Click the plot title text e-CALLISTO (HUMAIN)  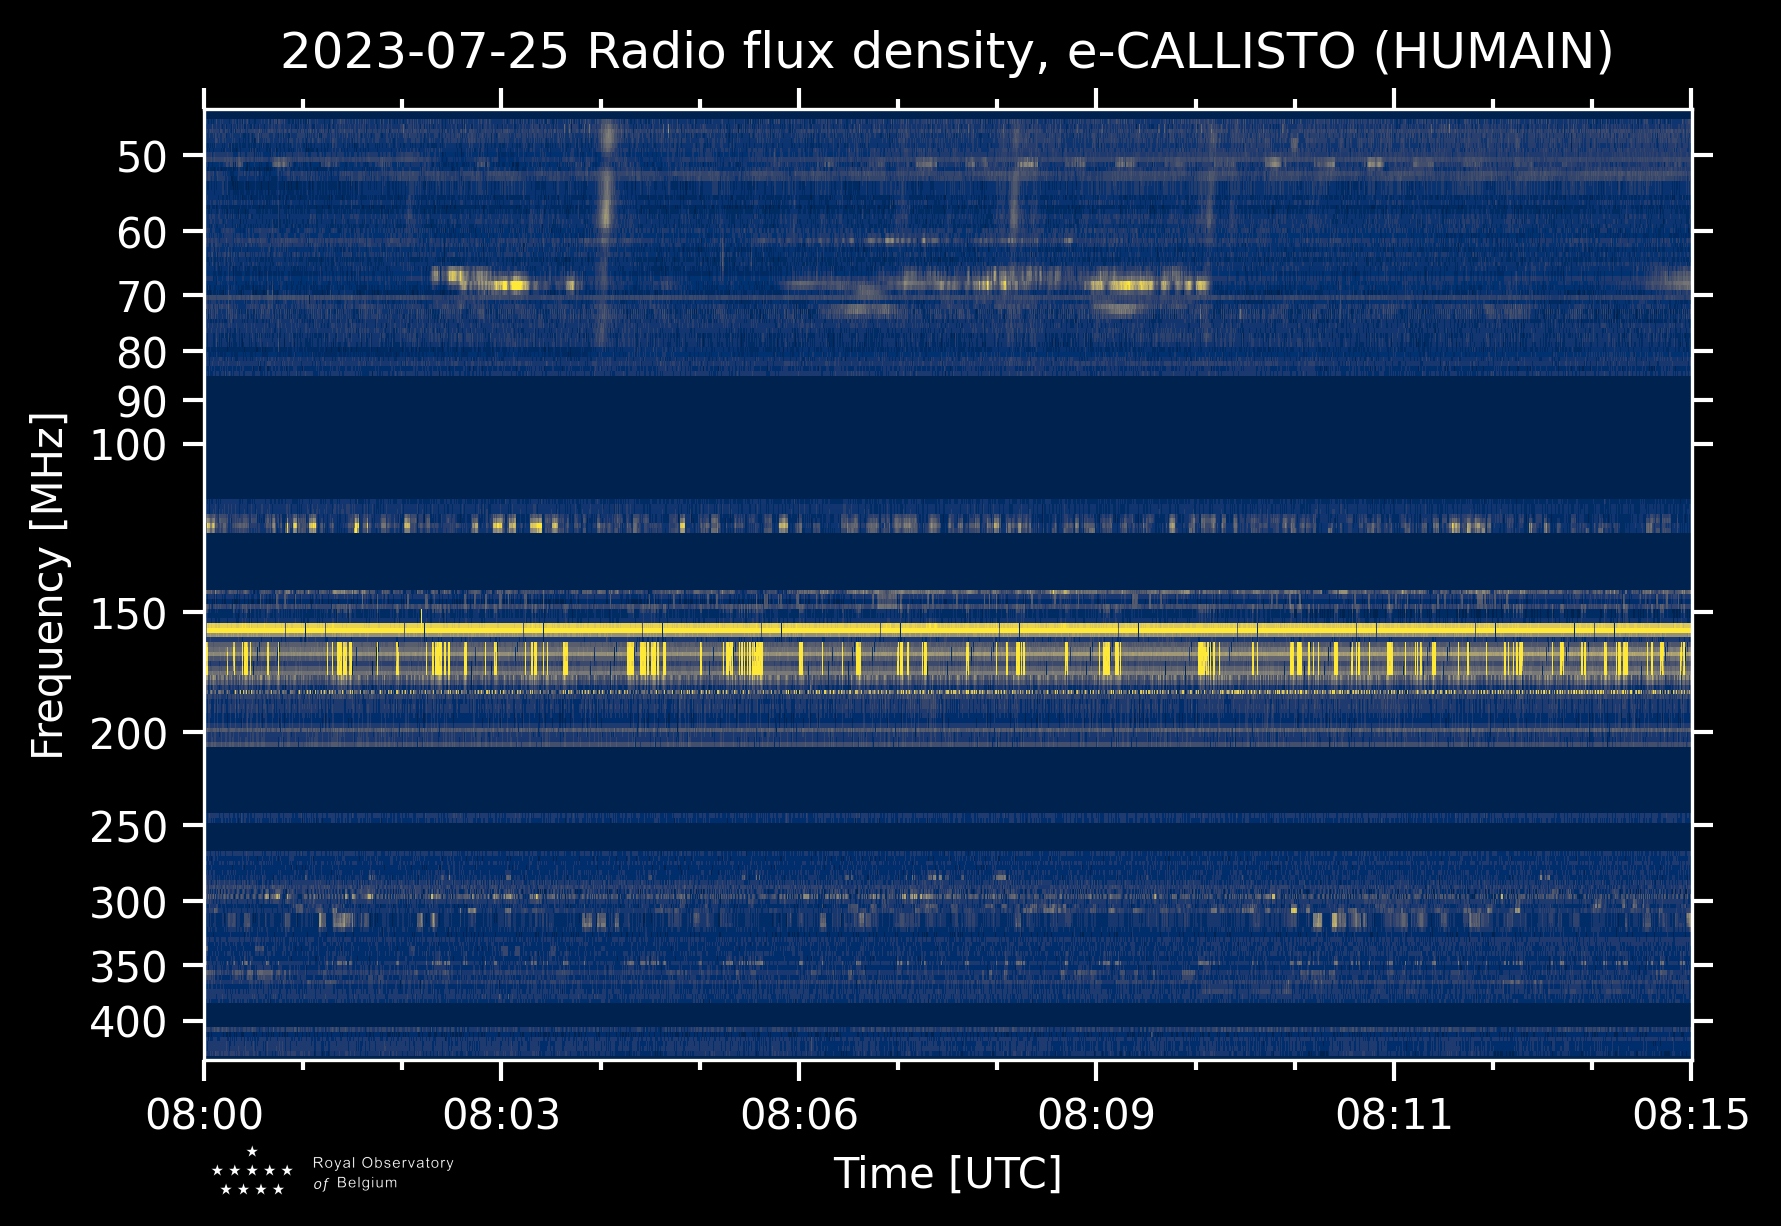tap(1340, 52)
